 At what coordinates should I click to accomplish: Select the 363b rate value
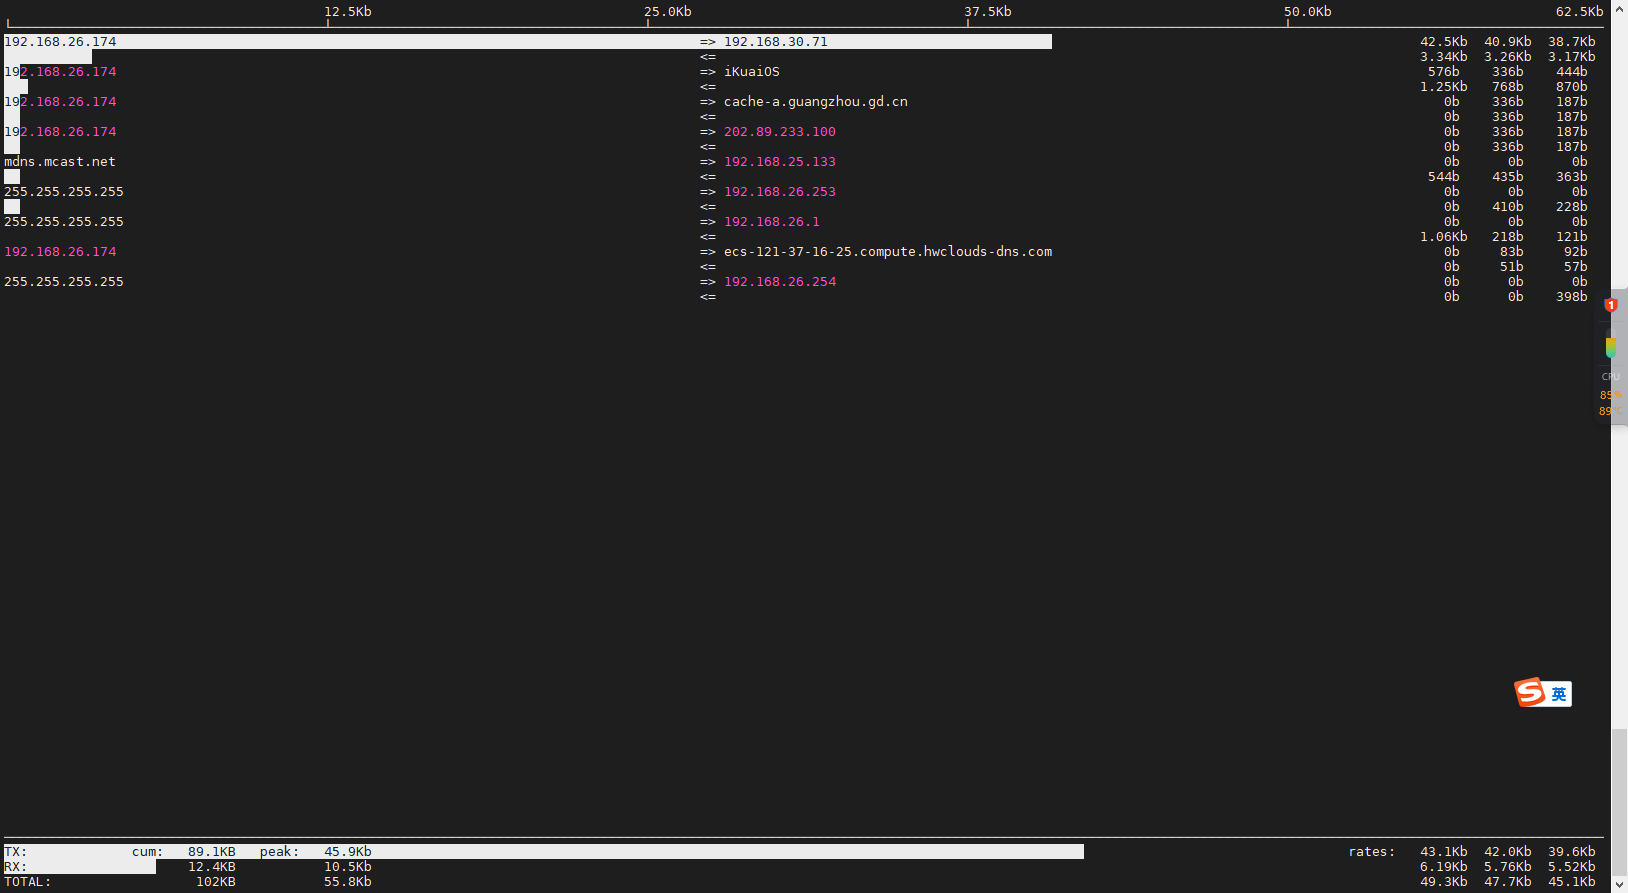pos(1572,176)
